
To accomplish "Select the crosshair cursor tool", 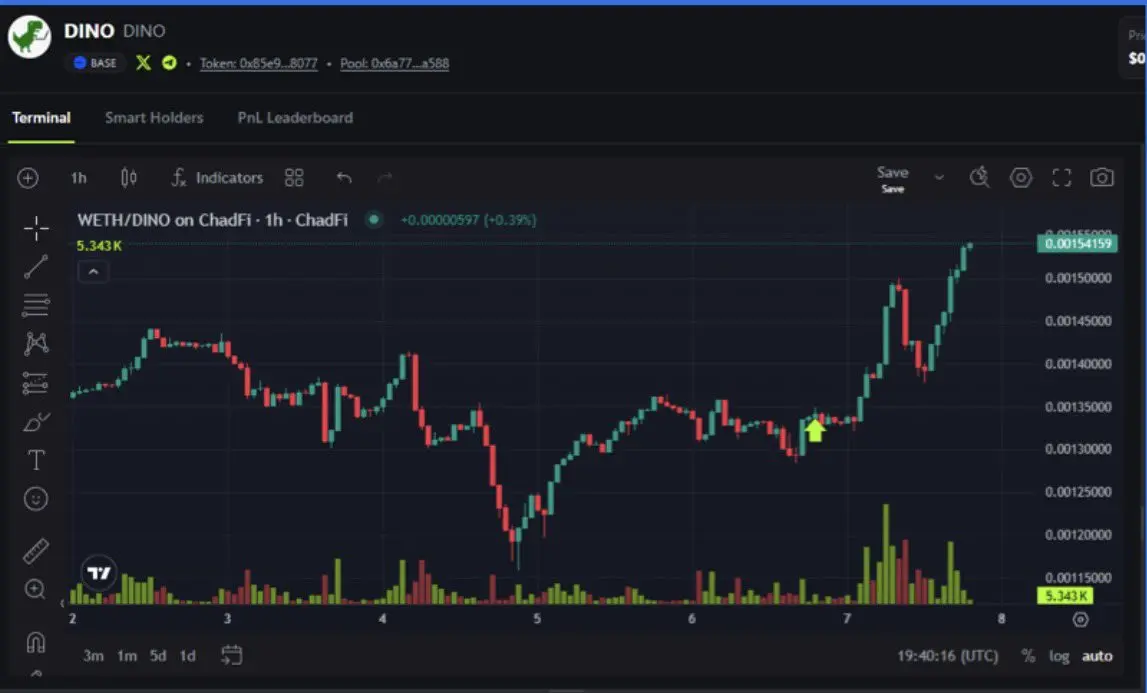I will [x=36, y=228].
